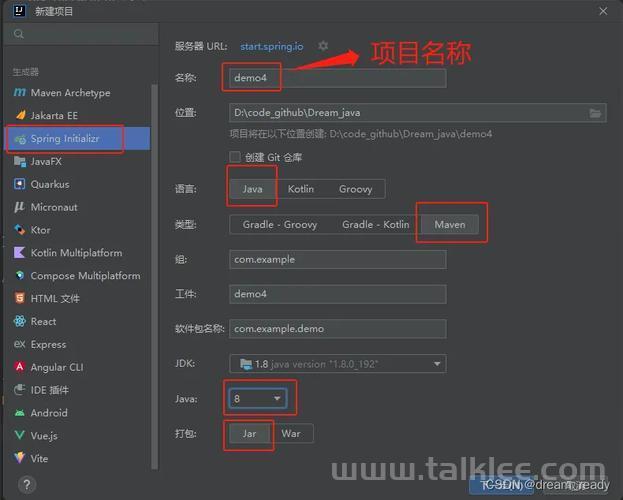623x500 pixels.
Task: Click the artifact field demo4
Action: (x=337, y=294)
